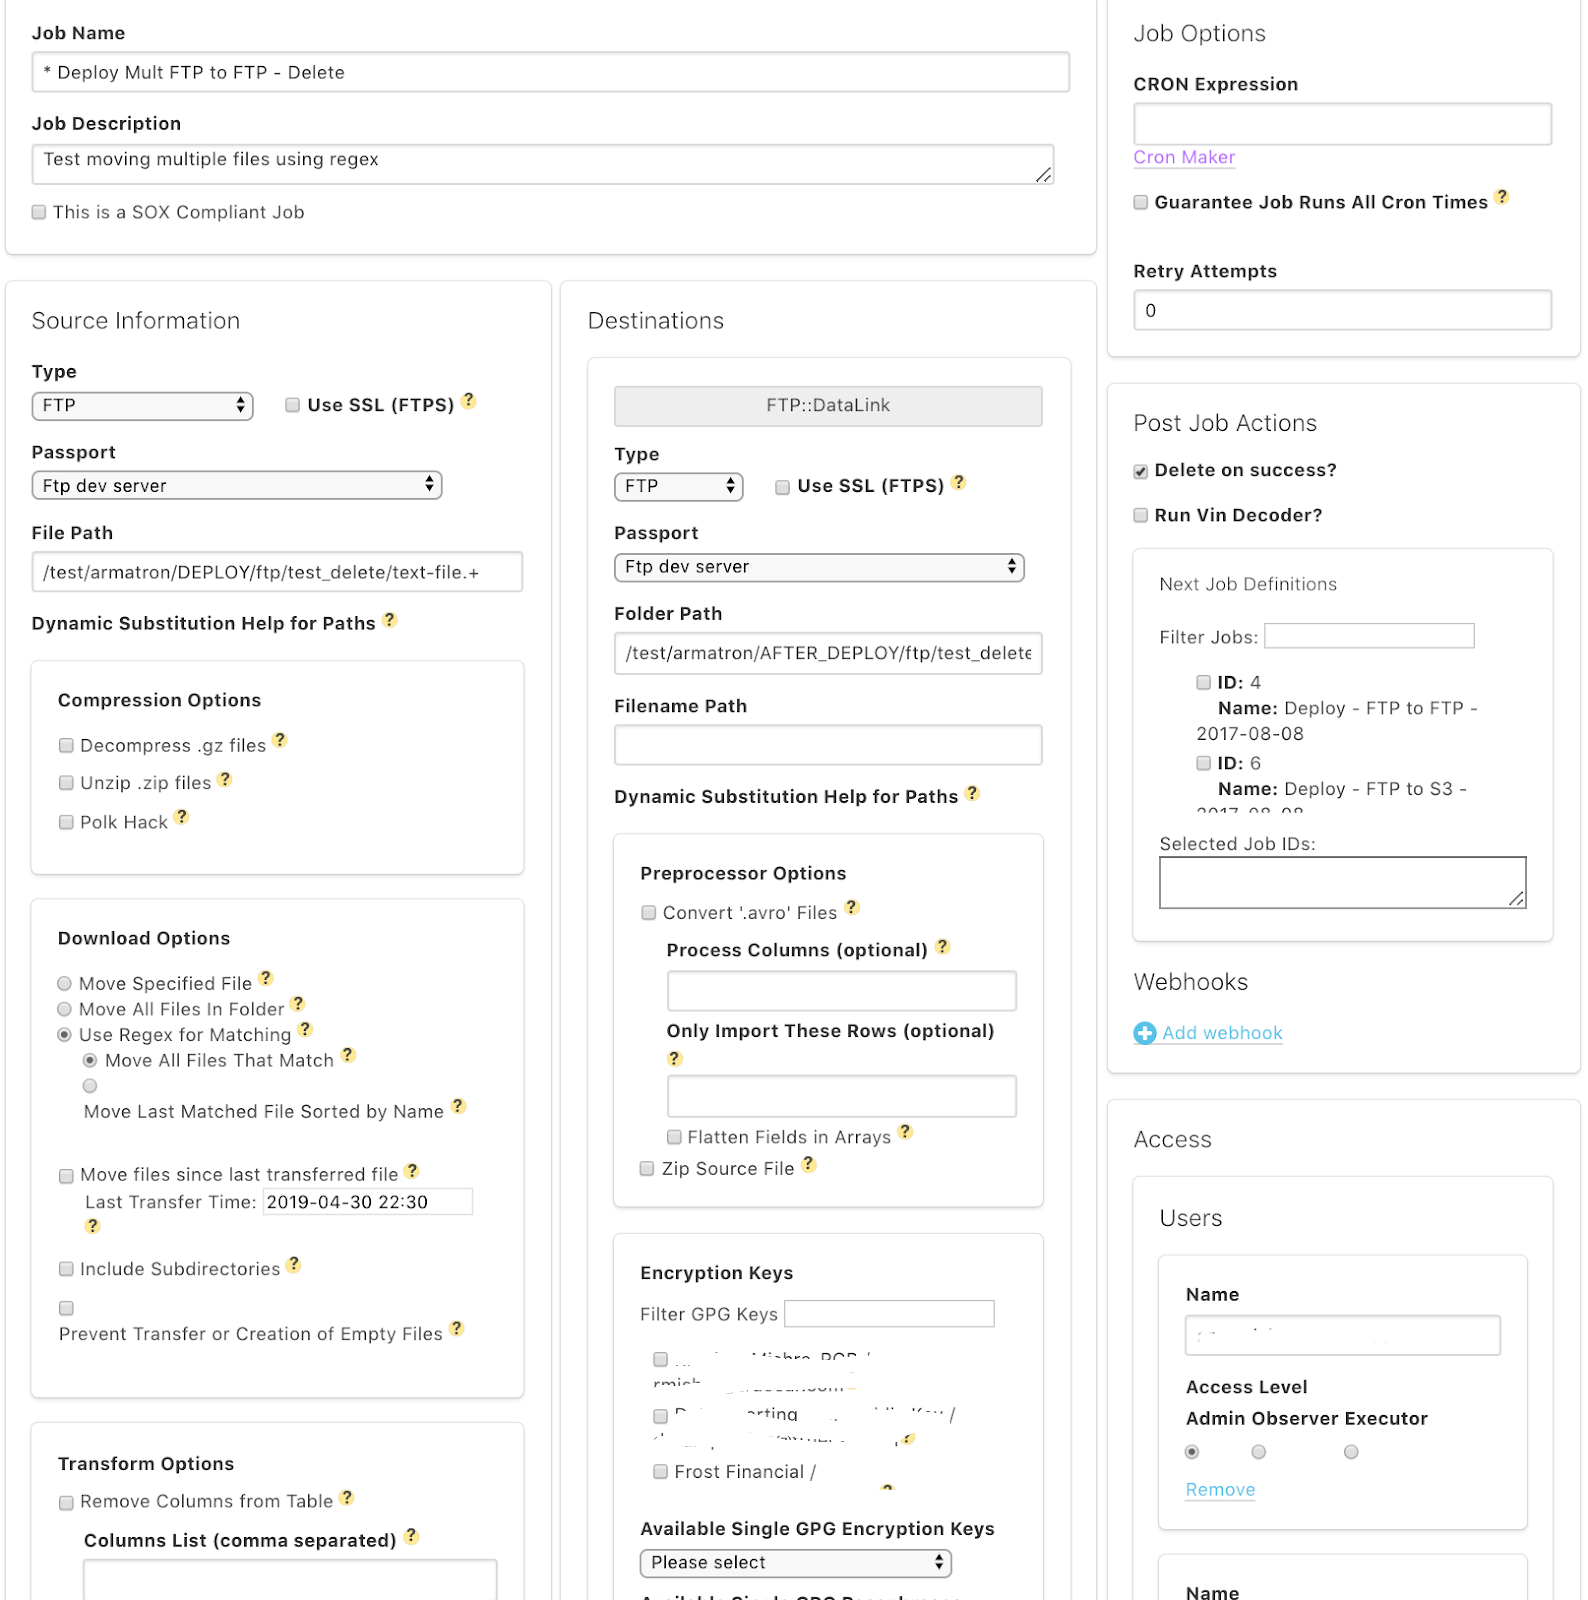This screenshot has height=1600, width=1588.
Task: Click Remove link under Users
Action: pyautogui.click(x=1219, y=1489)
